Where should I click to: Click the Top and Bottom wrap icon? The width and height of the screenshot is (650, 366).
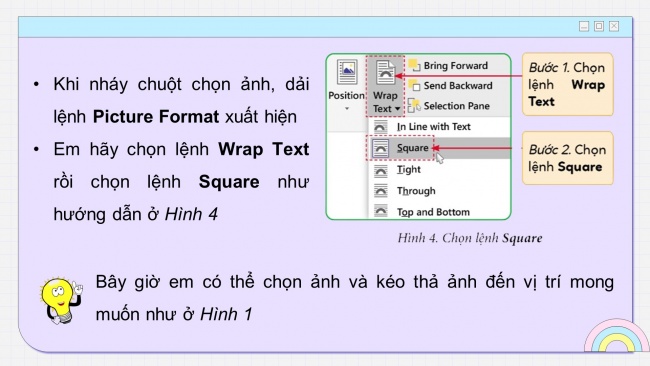(381, 211)
